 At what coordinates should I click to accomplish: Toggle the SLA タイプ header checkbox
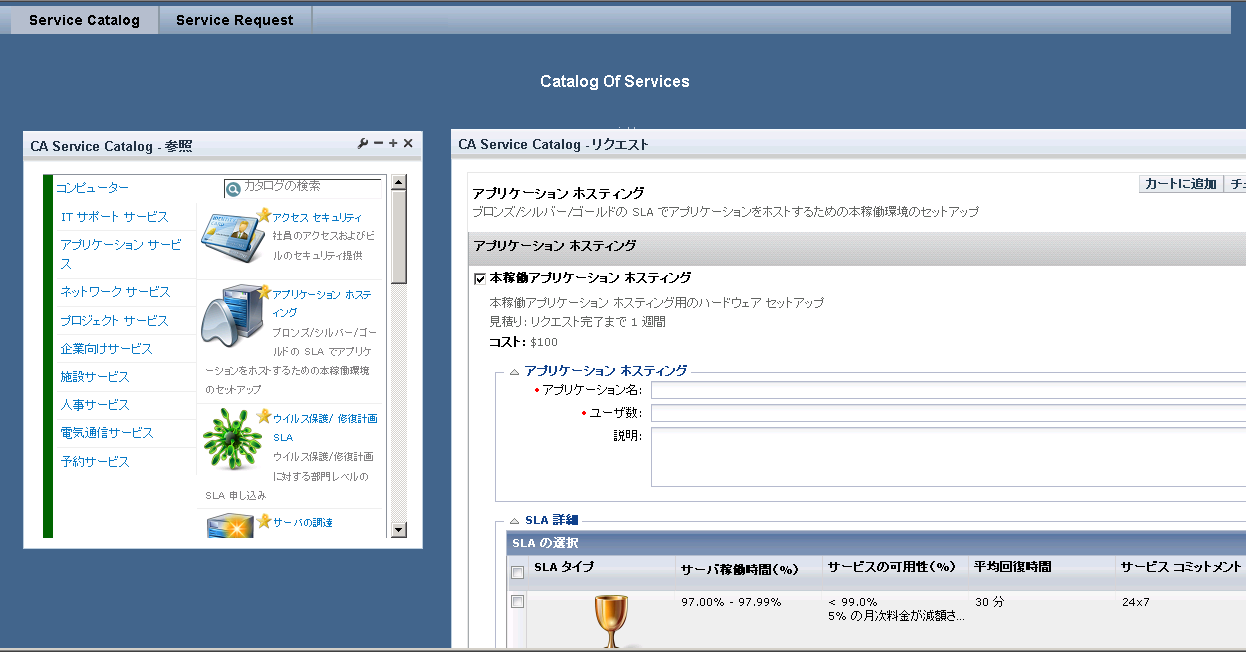pyautogui.click(x=516, y=571)
